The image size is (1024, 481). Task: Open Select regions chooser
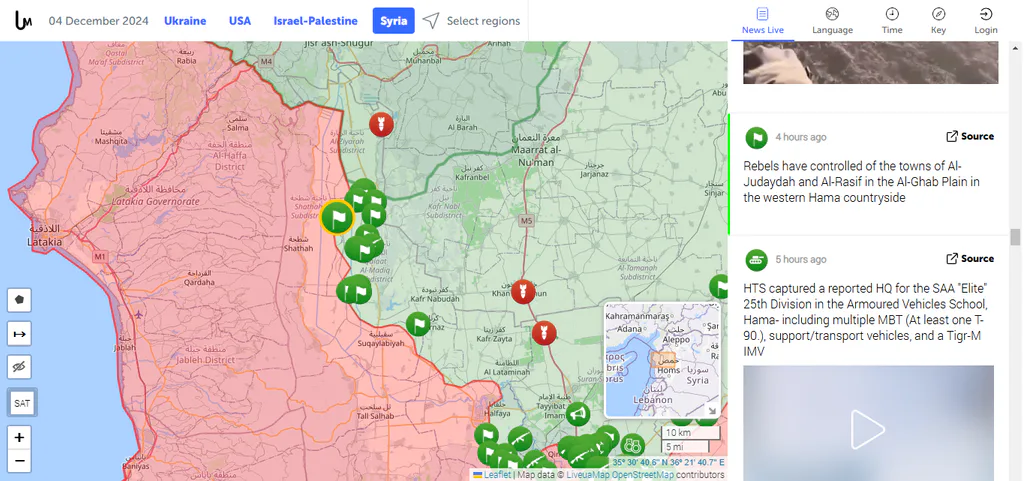click(472, 21)
